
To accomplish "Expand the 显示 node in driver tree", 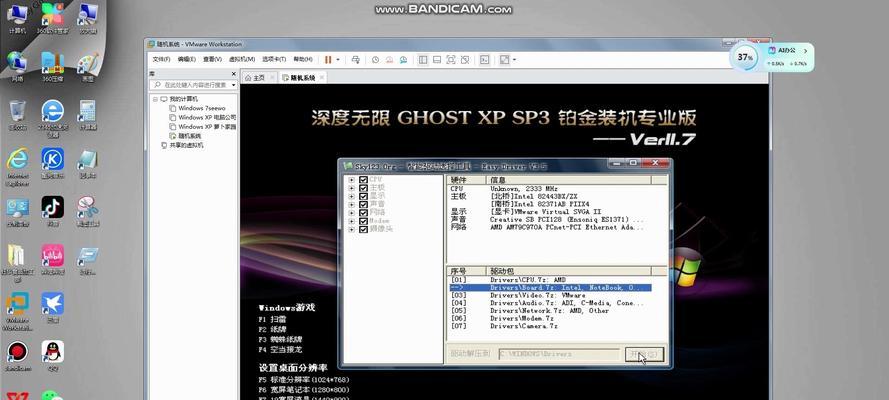I will coord(352,197).
